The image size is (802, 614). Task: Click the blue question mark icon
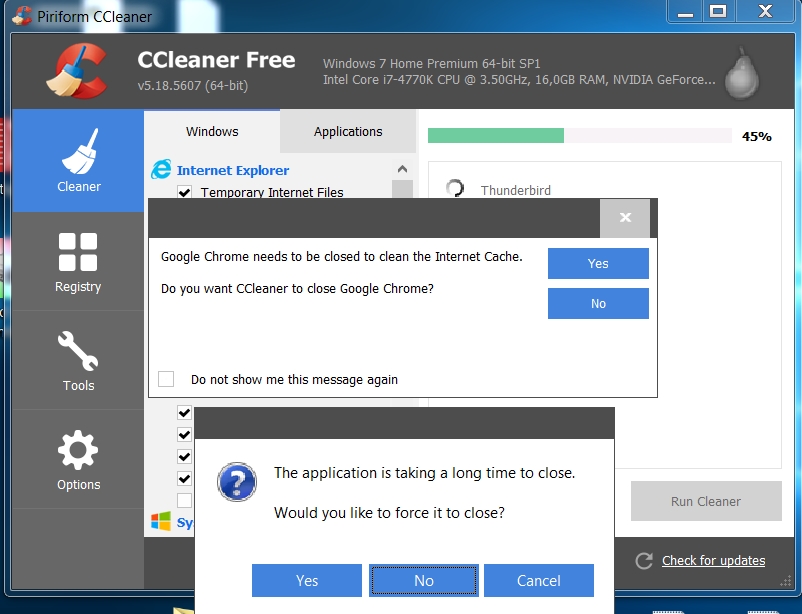237,482
